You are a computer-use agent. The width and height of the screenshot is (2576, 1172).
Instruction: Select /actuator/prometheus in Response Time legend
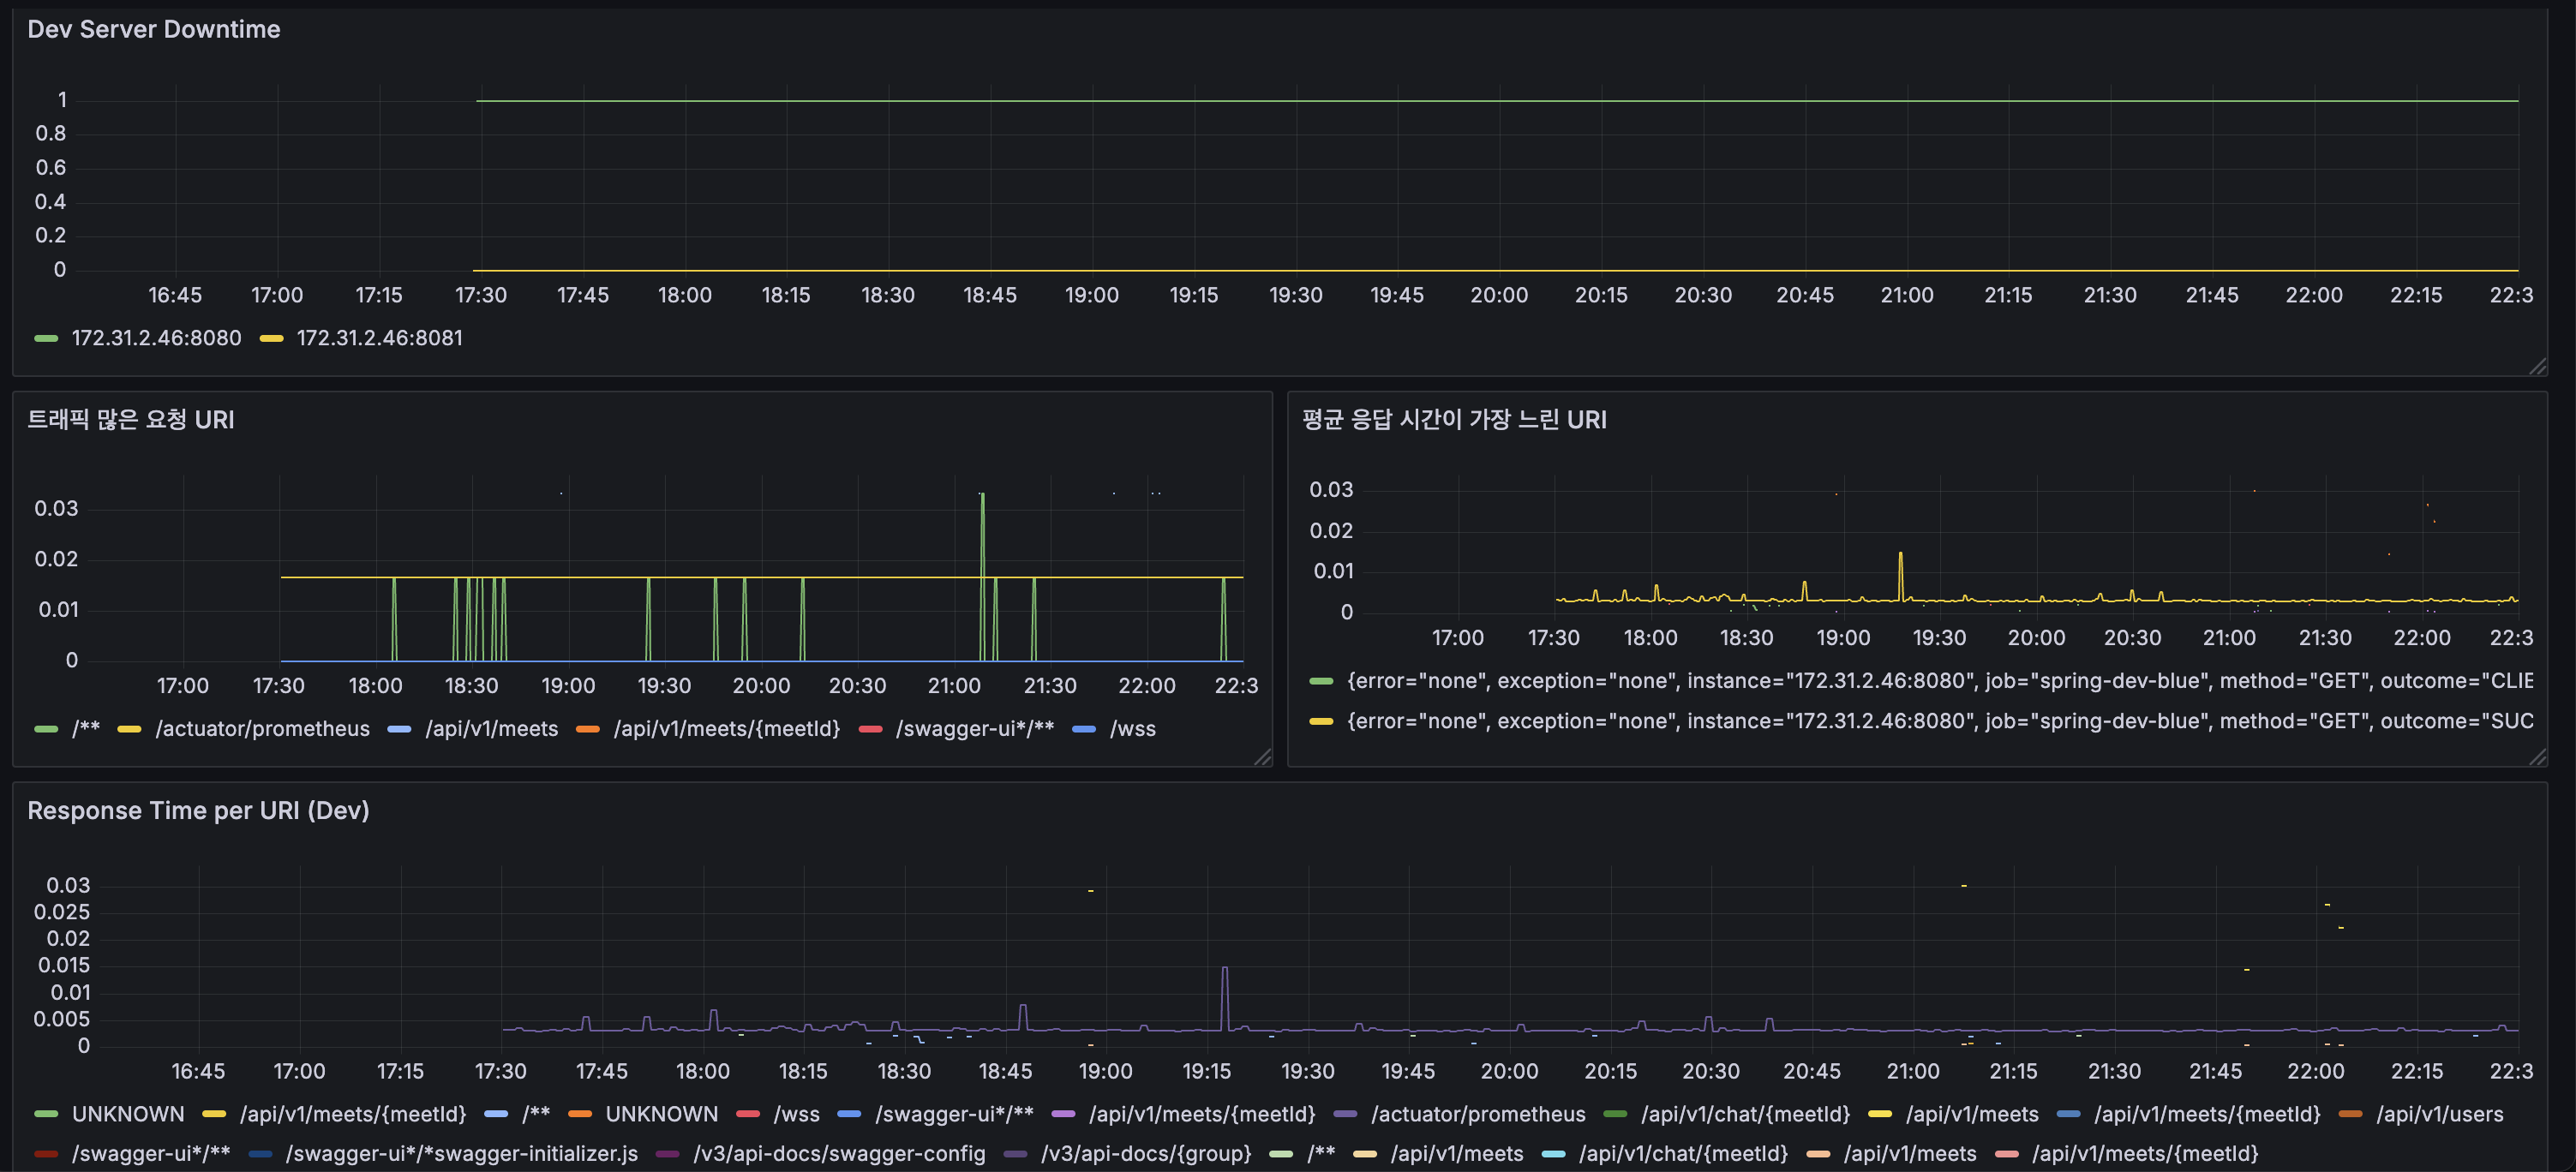(1478, 1114)
